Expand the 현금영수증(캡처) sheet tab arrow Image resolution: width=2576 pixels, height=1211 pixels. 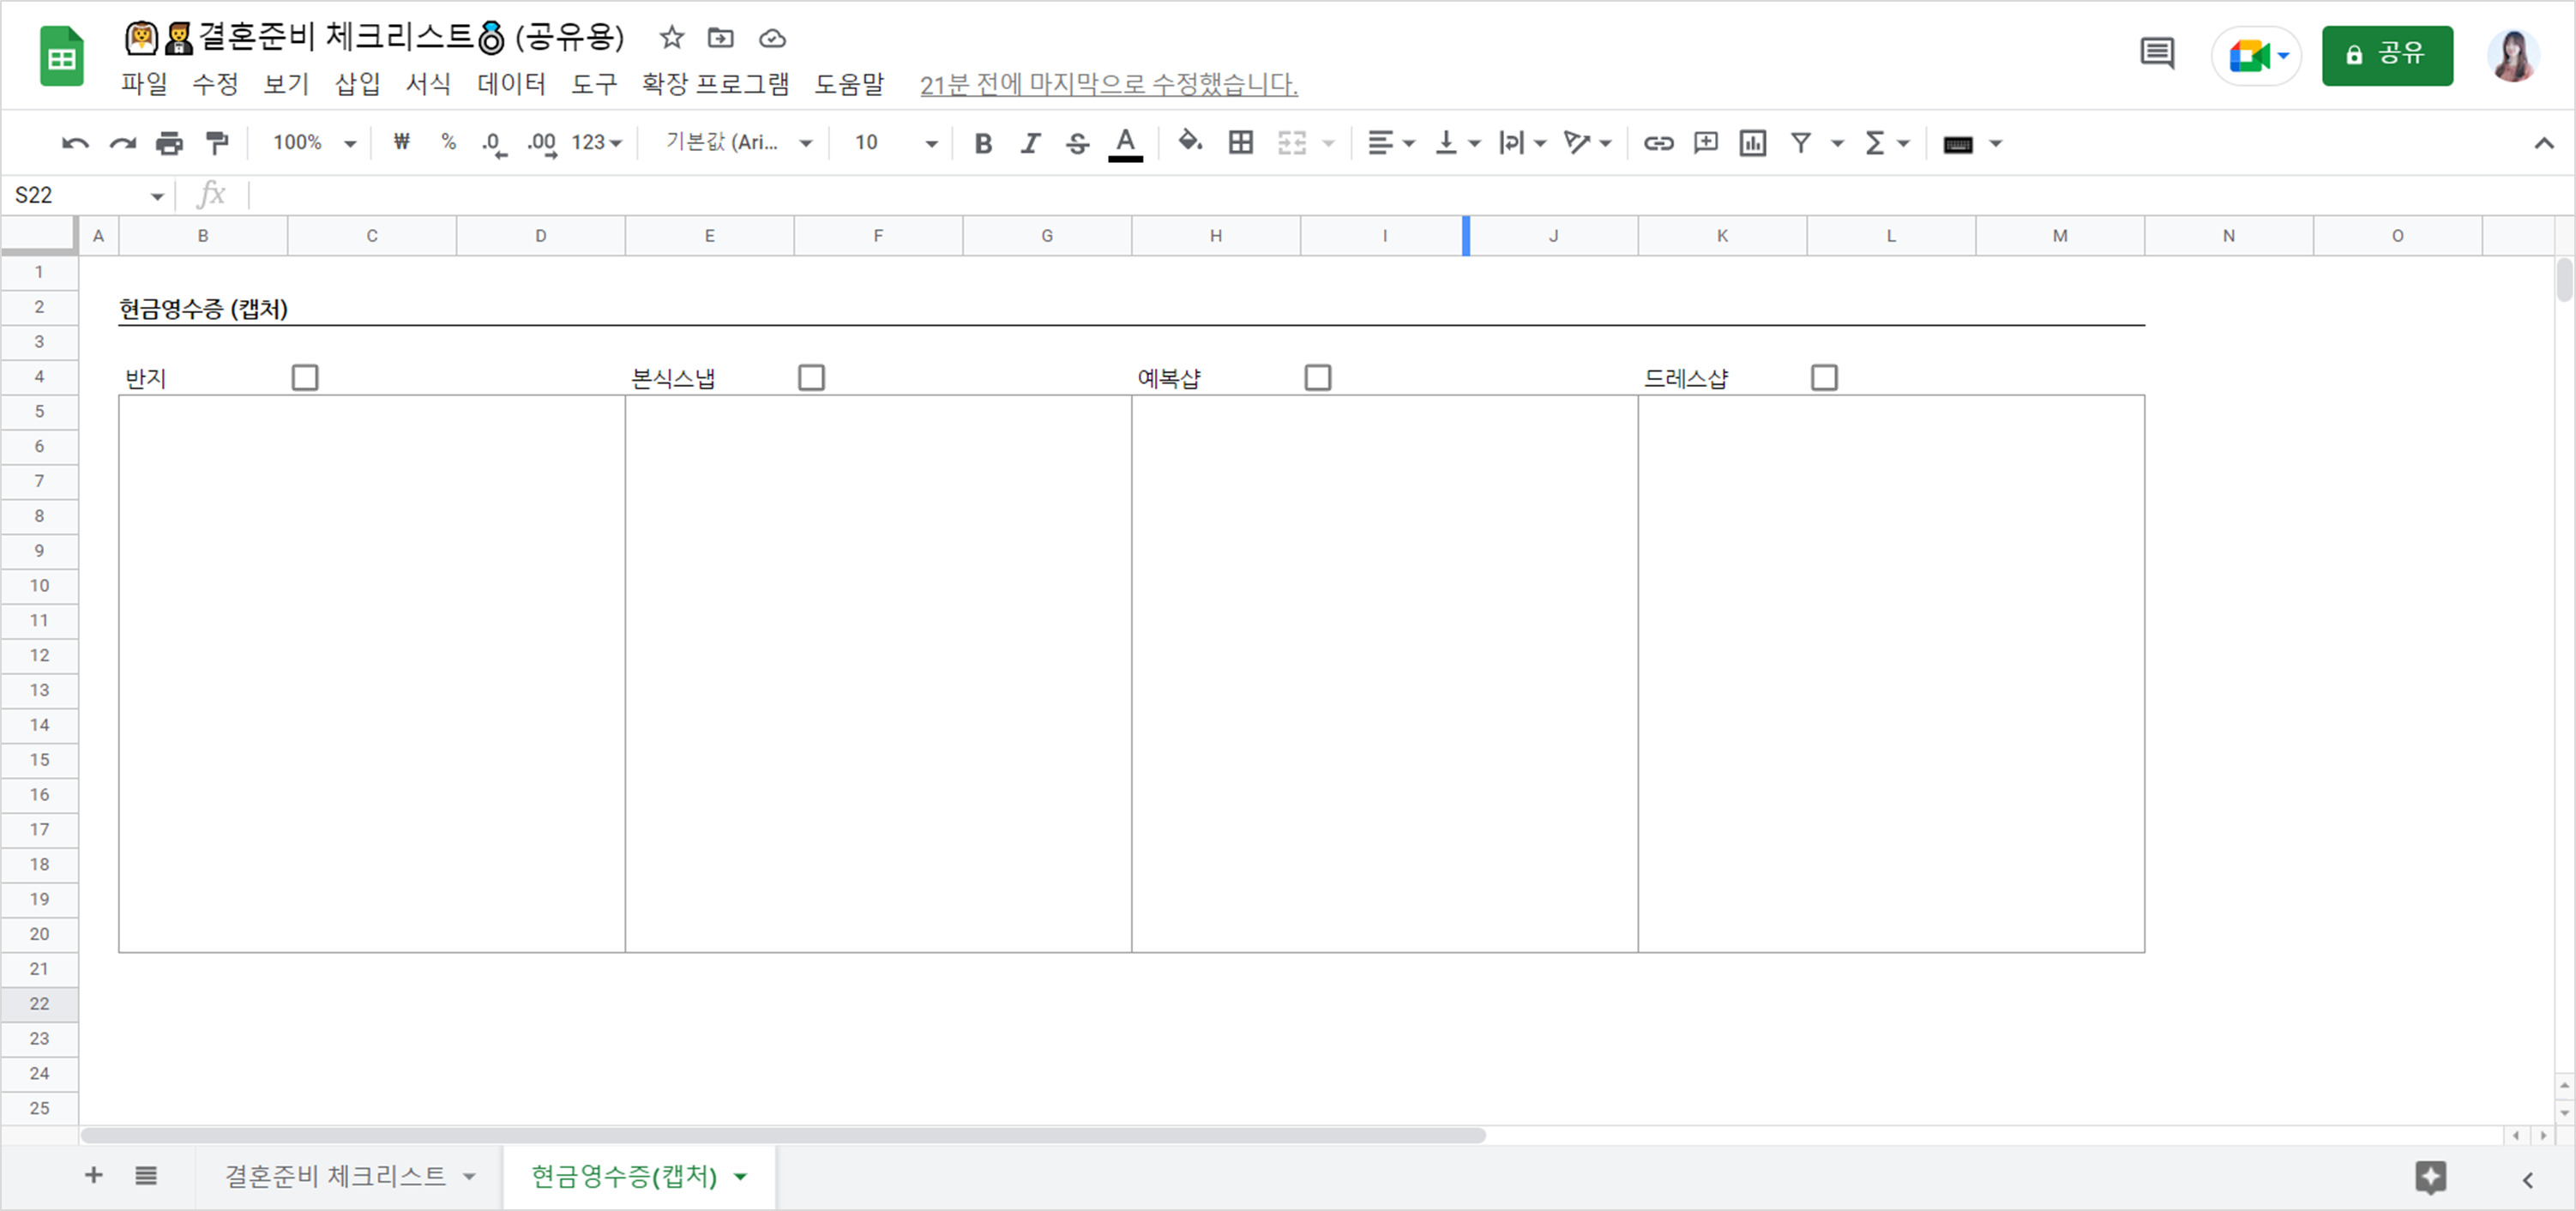pyautogui.click(x=741, y=1176)
